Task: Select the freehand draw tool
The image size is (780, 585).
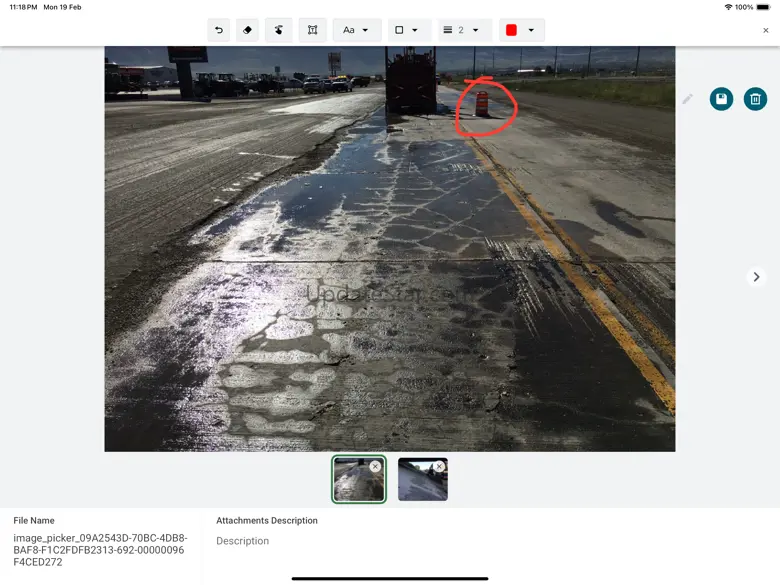Action: 279,30
